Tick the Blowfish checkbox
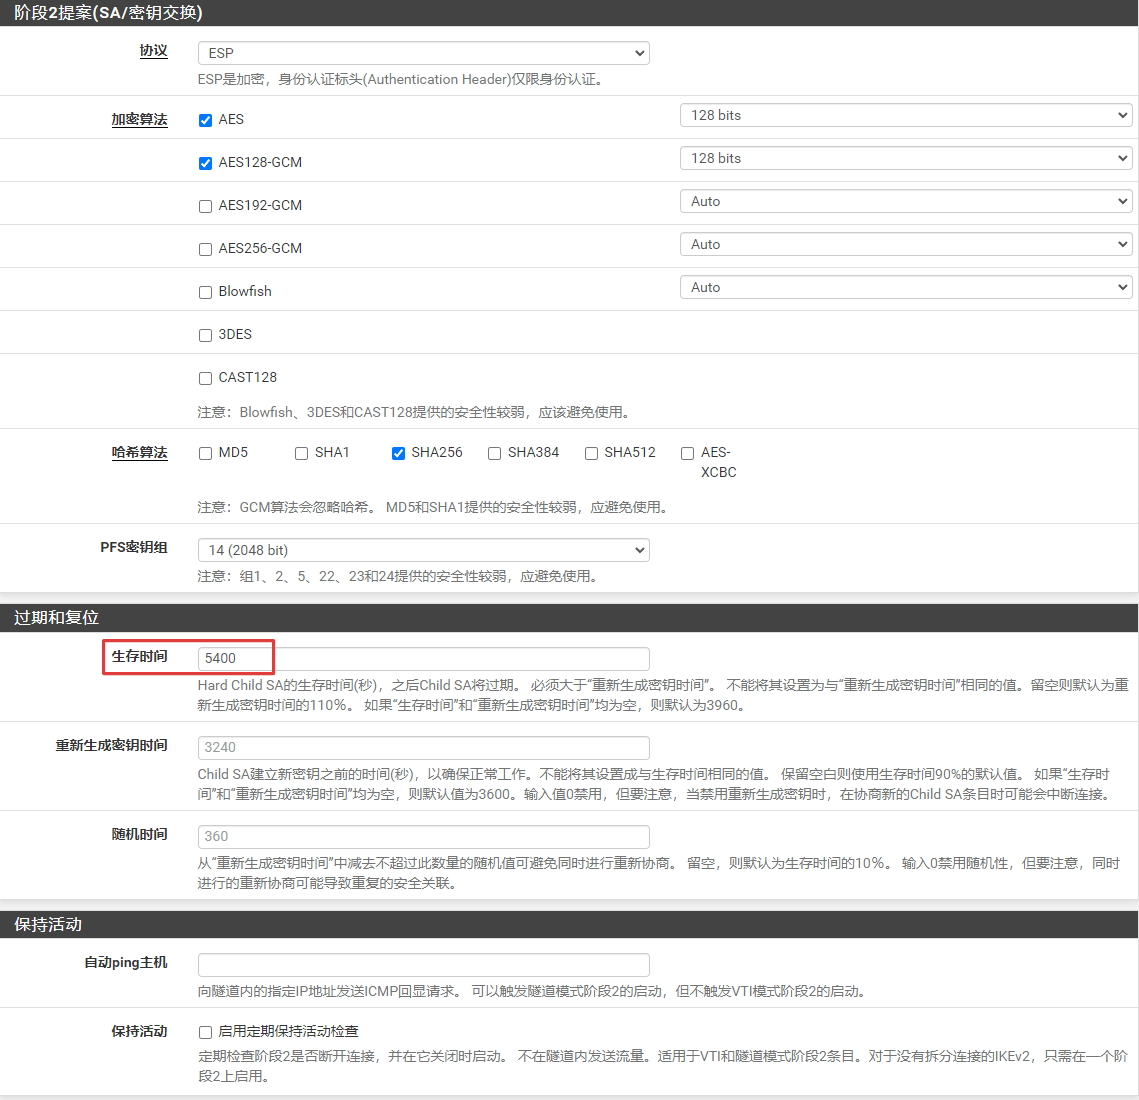 click(205, 292)
